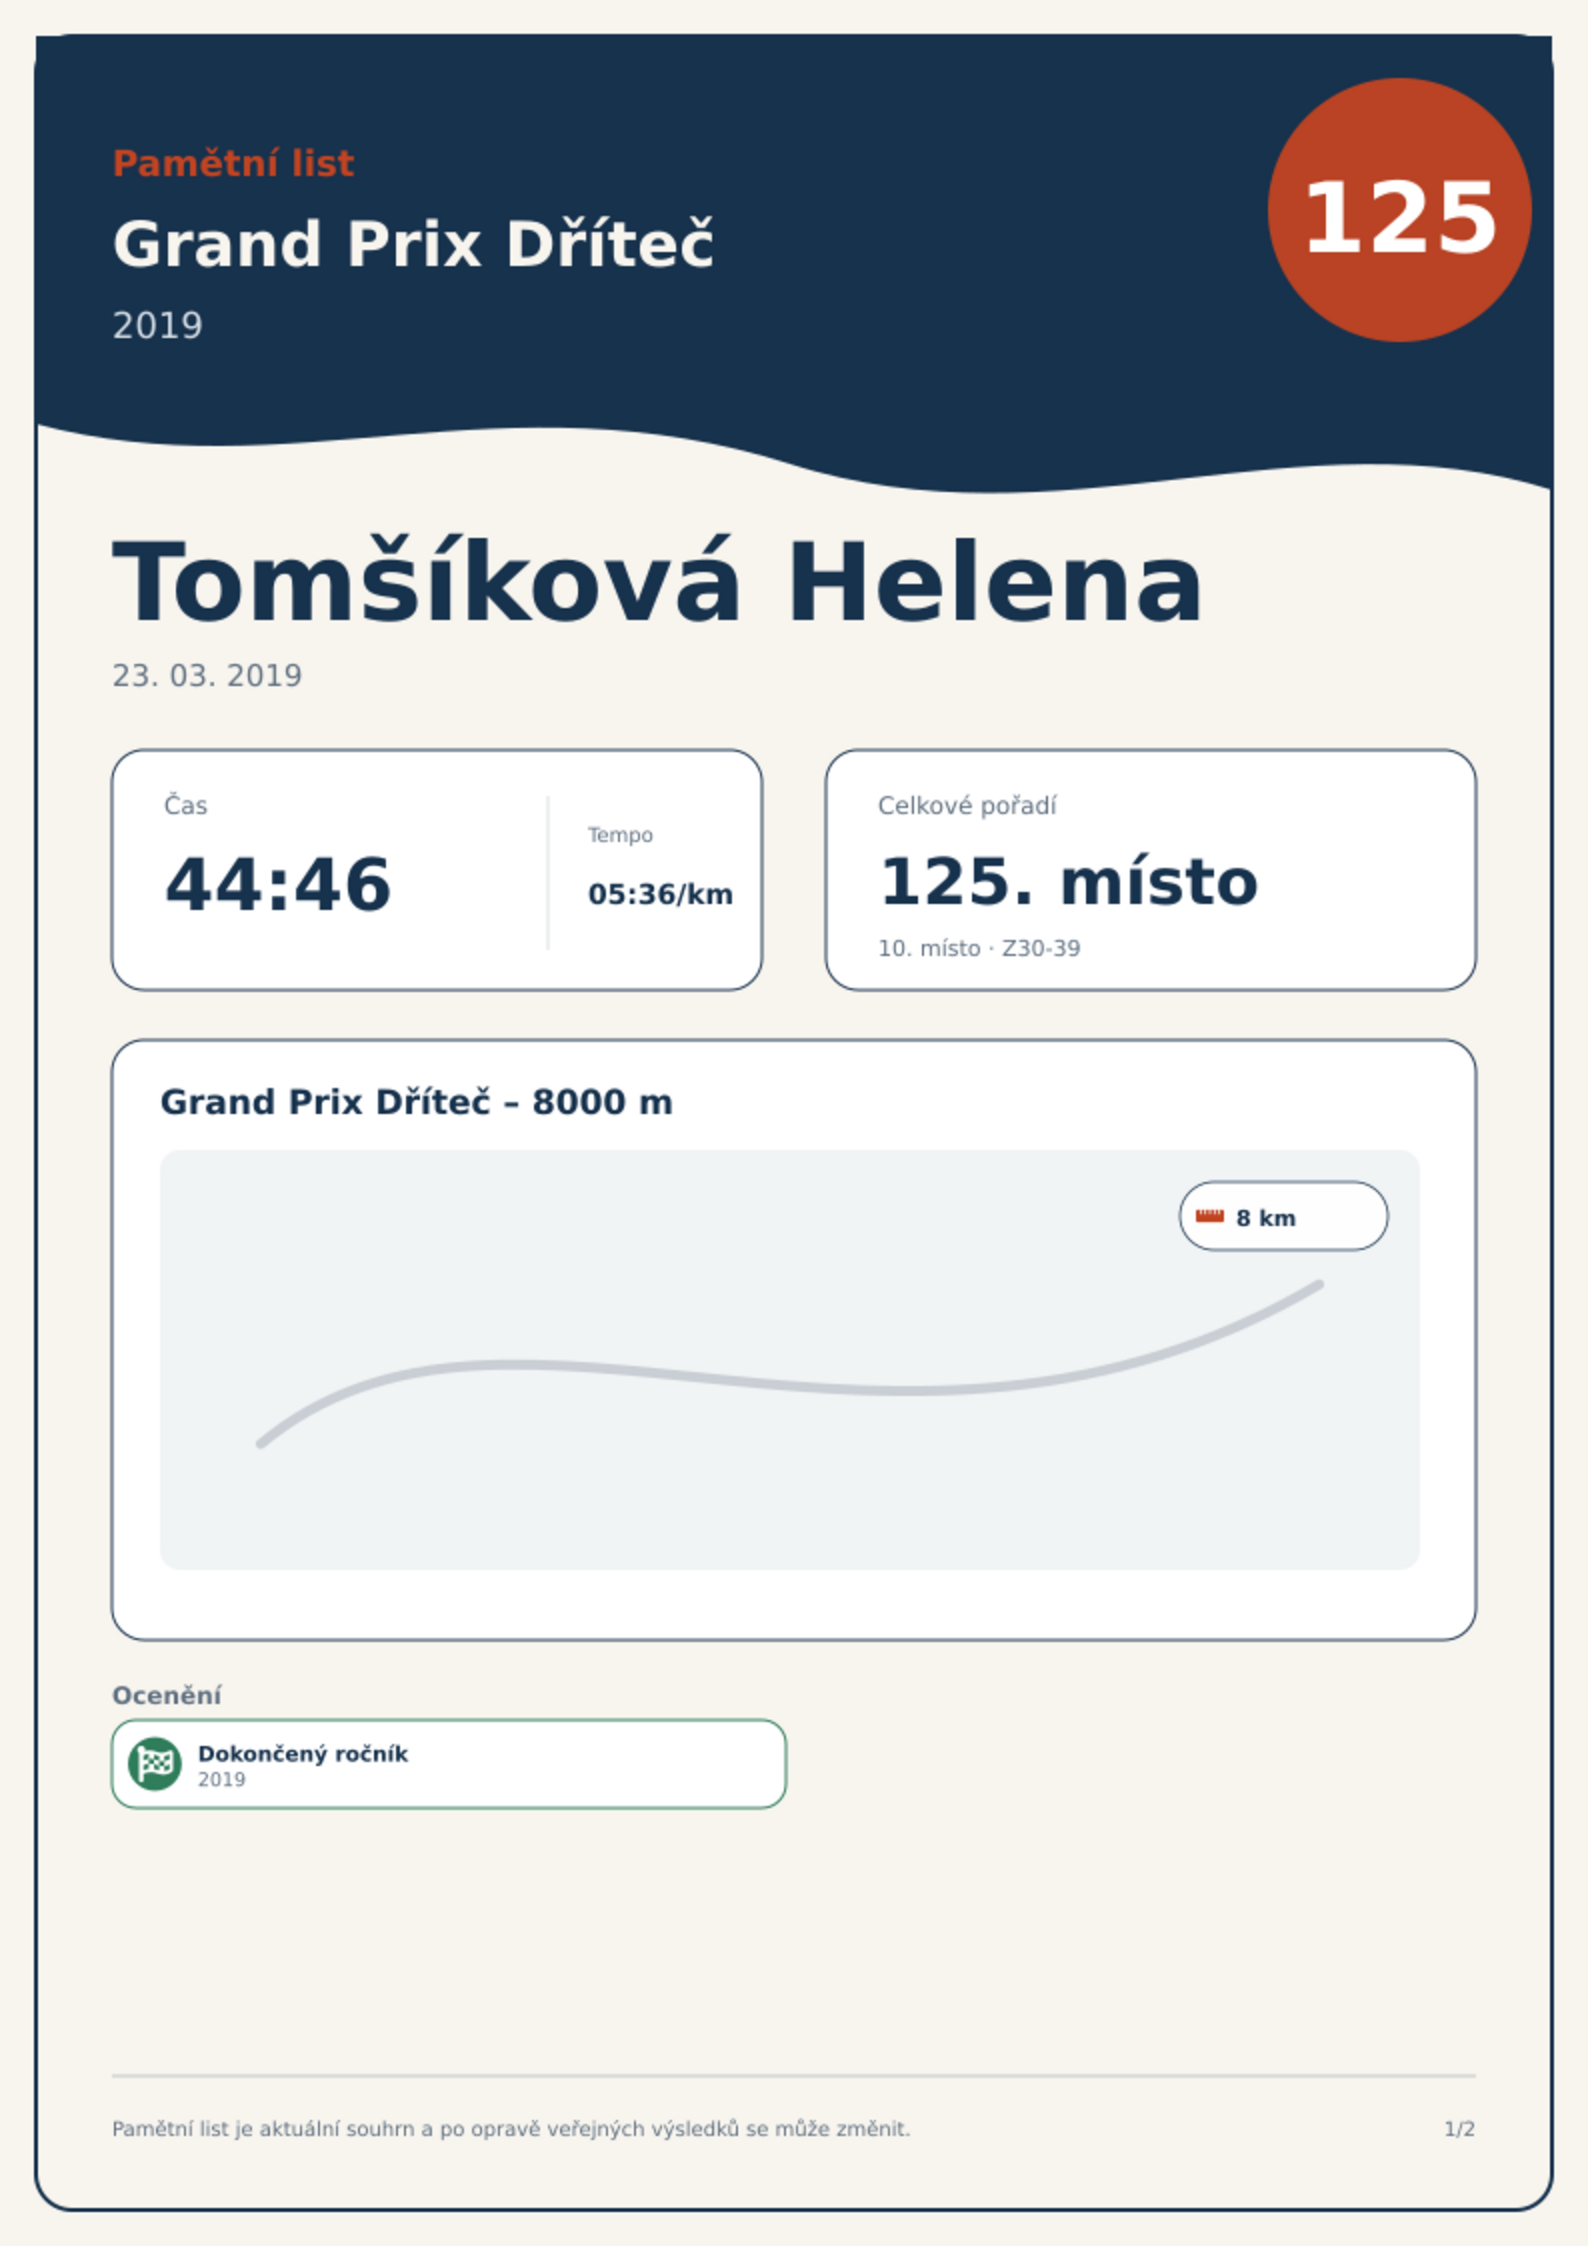The height and width of the screenshot is (2246, 1588).
Task: Open the Dokončený ročník award badge
Action: pos(449,1764)
